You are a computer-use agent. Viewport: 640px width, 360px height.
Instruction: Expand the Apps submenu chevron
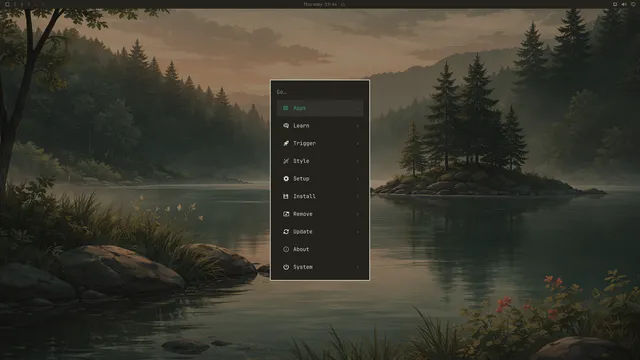point(358,109)
